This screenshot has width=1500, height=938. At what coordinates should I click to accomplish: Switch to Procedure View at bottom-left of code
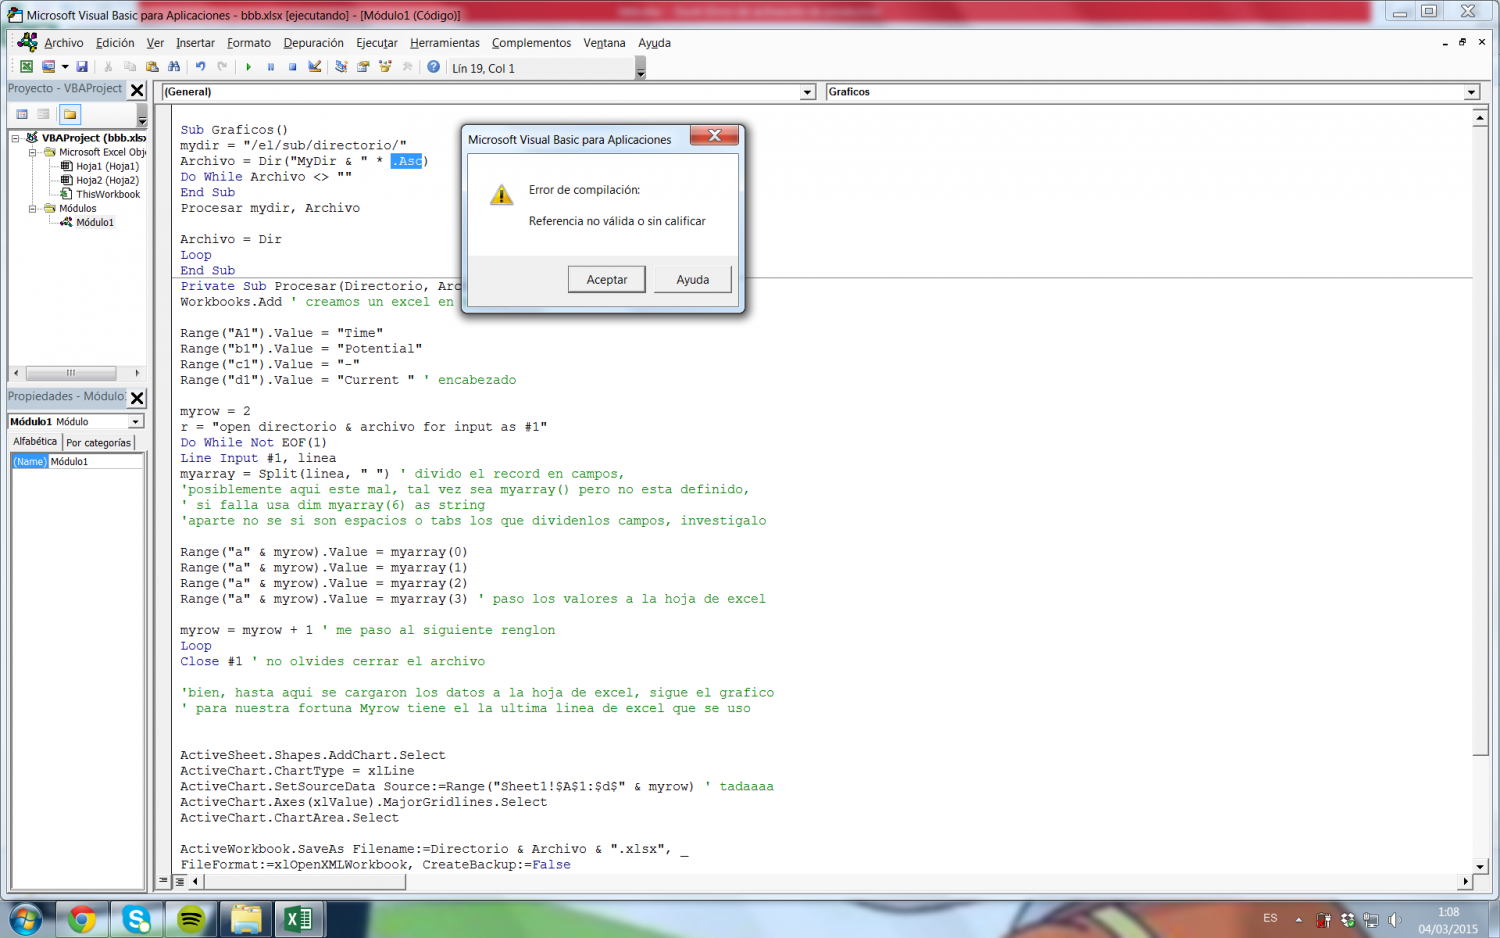click(163, 881)
